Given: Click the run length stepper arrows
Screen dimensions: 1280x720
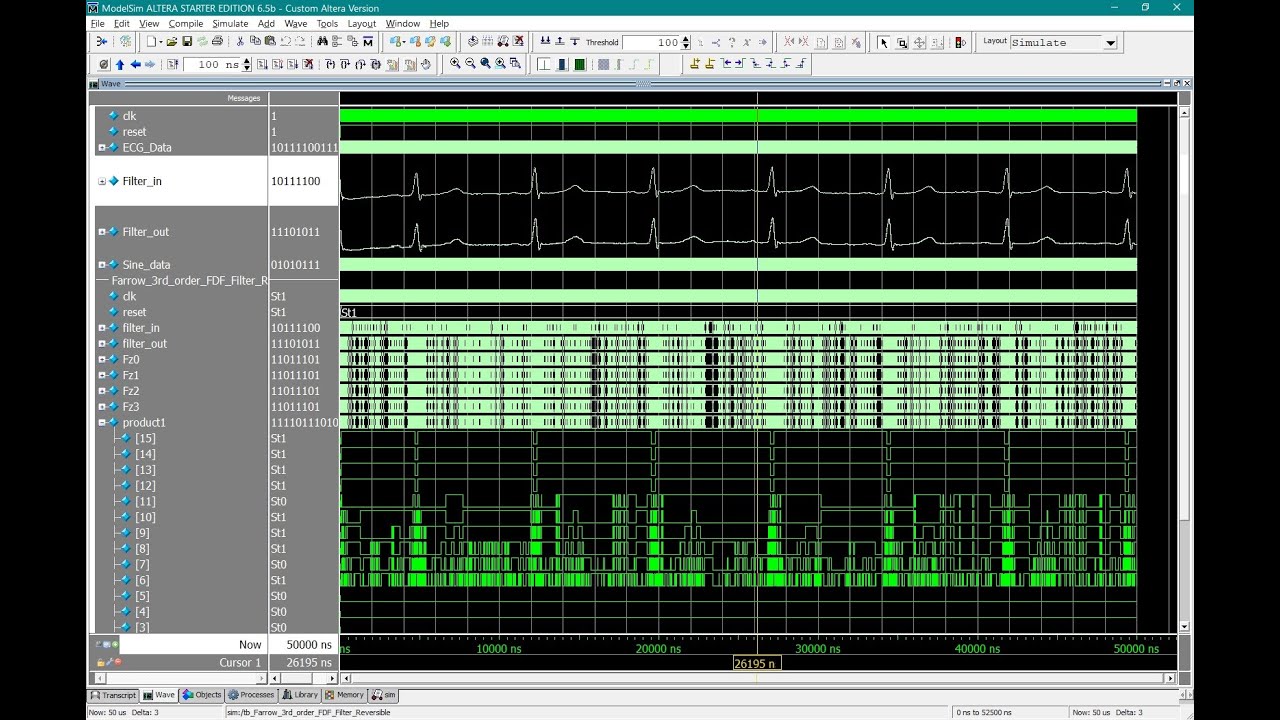Looking at the screenshot, I should (x=247, y=64).
